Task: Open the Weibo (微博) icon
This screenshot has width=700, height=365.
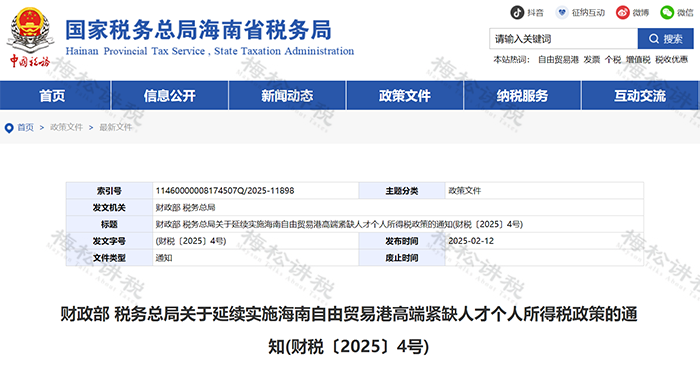Action: [x=622, y=12]
